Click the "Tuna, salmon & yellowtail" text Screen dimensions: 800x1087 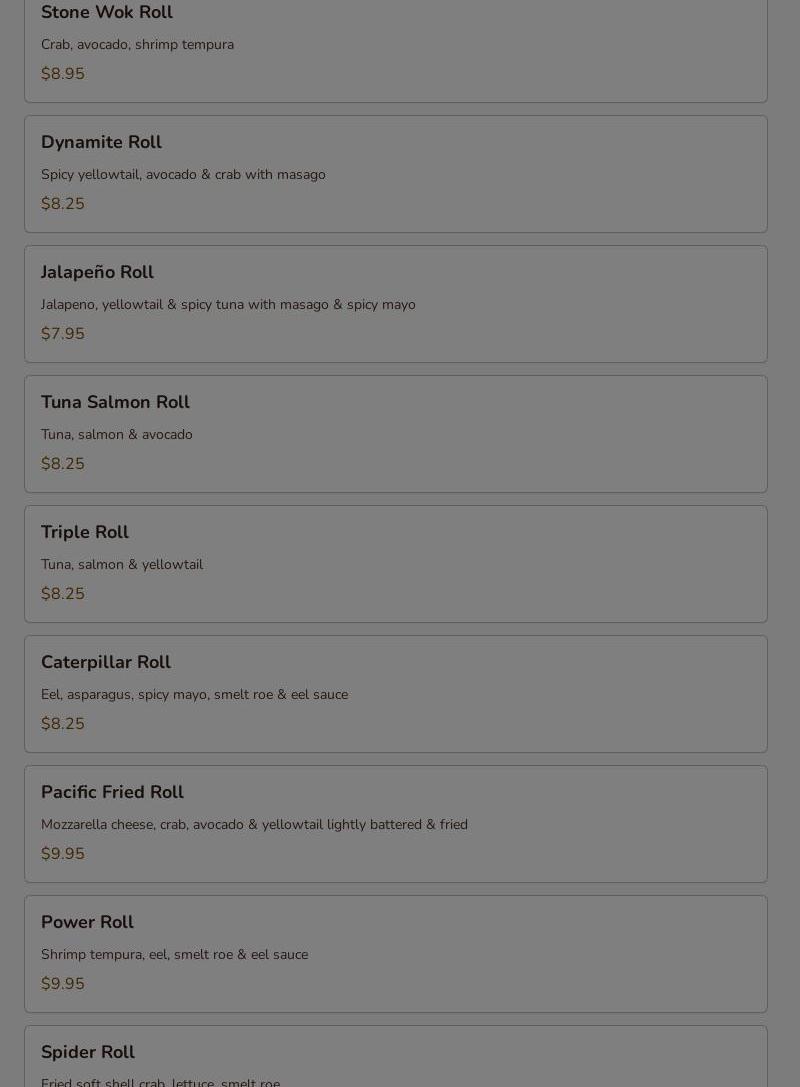(122, 565)
